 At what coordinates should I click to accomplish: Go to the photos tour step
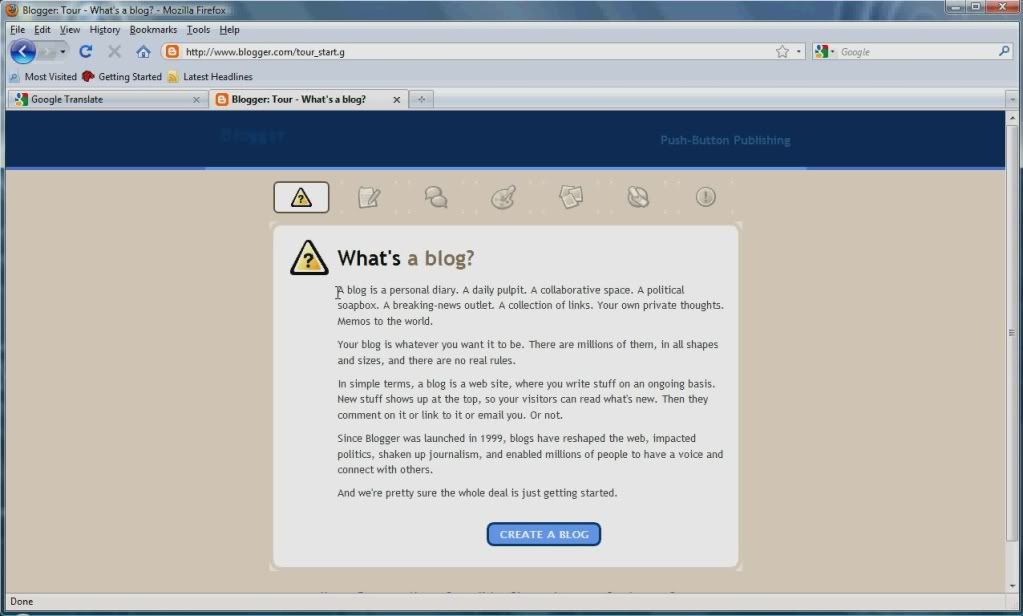click(x=571, y=196)
